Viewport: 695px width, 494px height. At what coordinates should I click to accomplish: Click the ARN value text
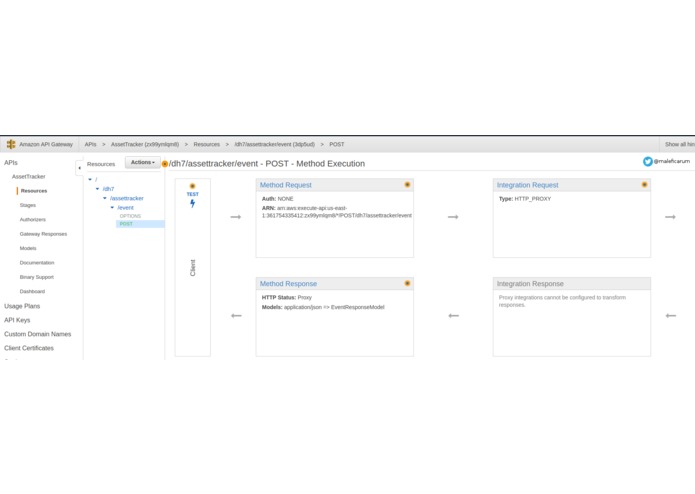(337, 212)
